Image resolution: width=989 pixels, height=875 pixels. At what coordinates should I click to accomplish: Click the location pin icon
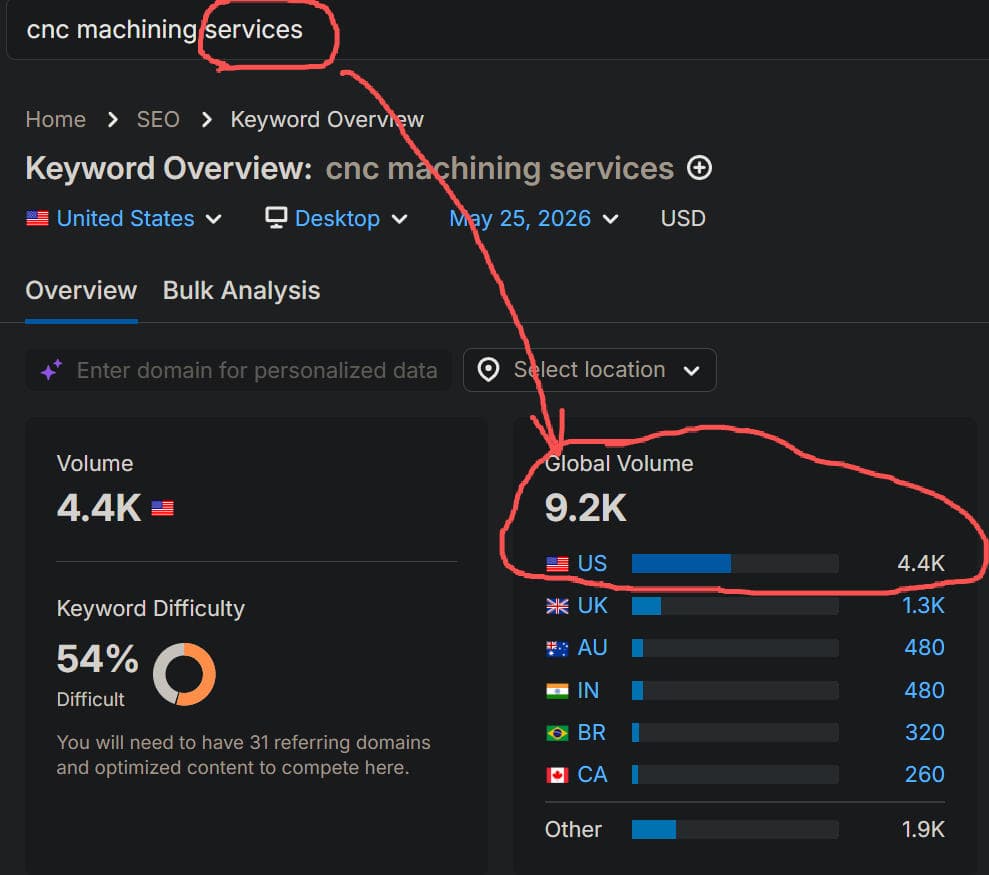pos(488,370)
